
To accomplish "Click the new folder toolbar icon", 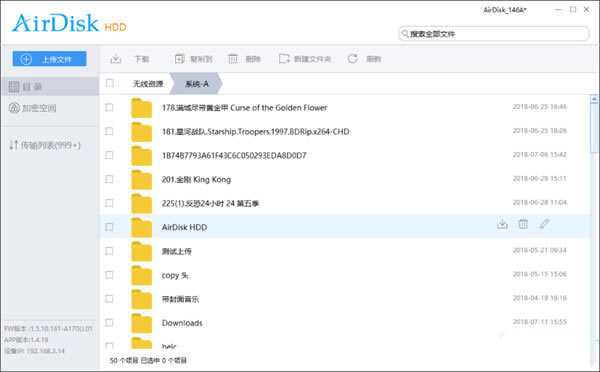I will point(284,59).
